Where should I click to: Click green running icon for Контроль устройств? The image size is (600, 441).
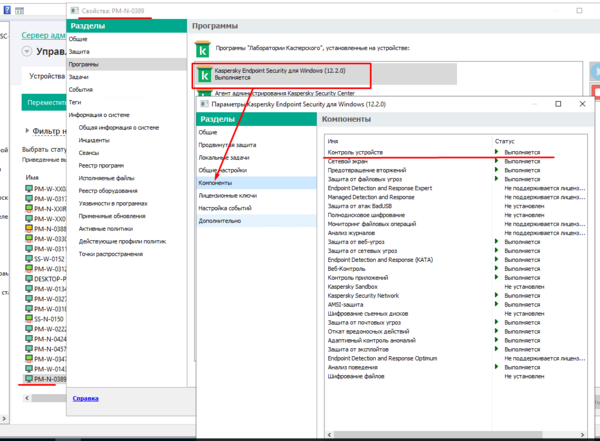click(x=497, y=152)
